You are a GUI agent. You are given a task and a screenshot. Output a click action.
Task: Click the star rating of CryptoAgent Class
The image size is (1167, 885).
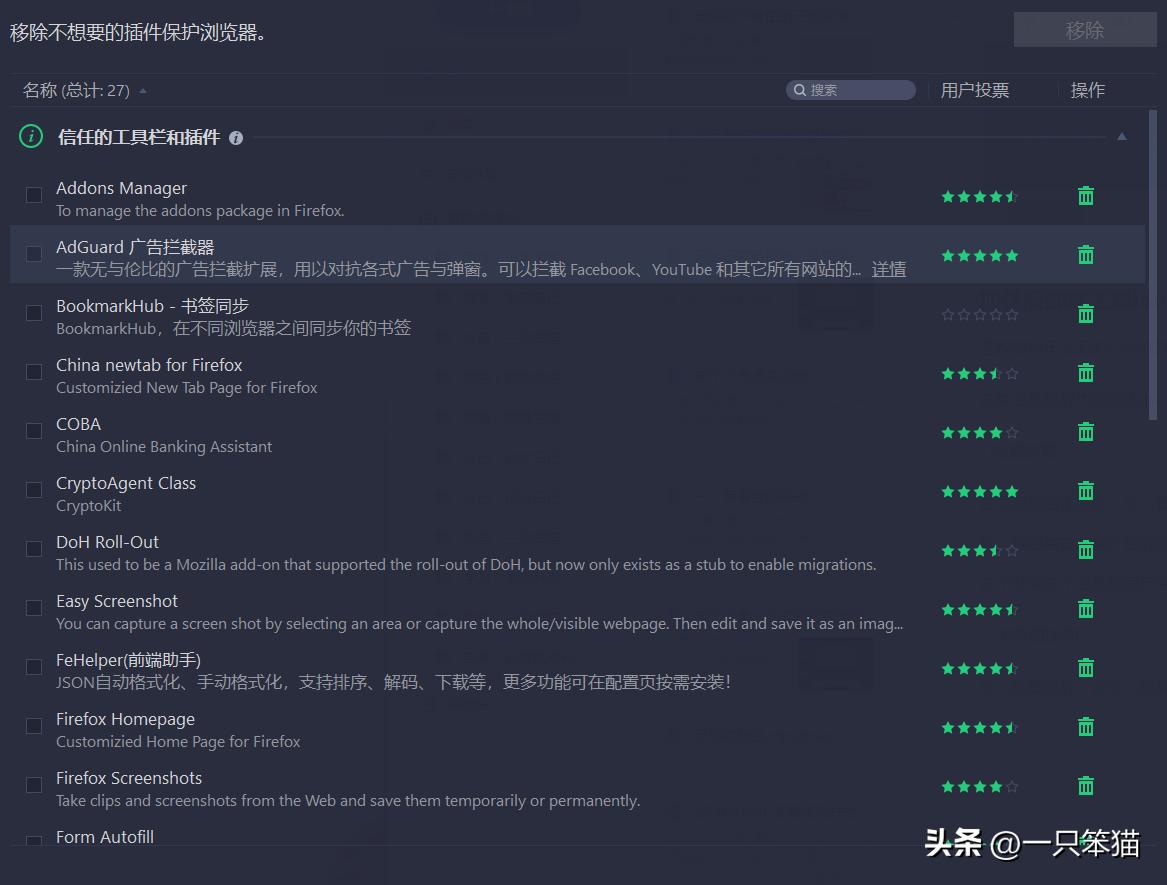[x=979, y=491]
